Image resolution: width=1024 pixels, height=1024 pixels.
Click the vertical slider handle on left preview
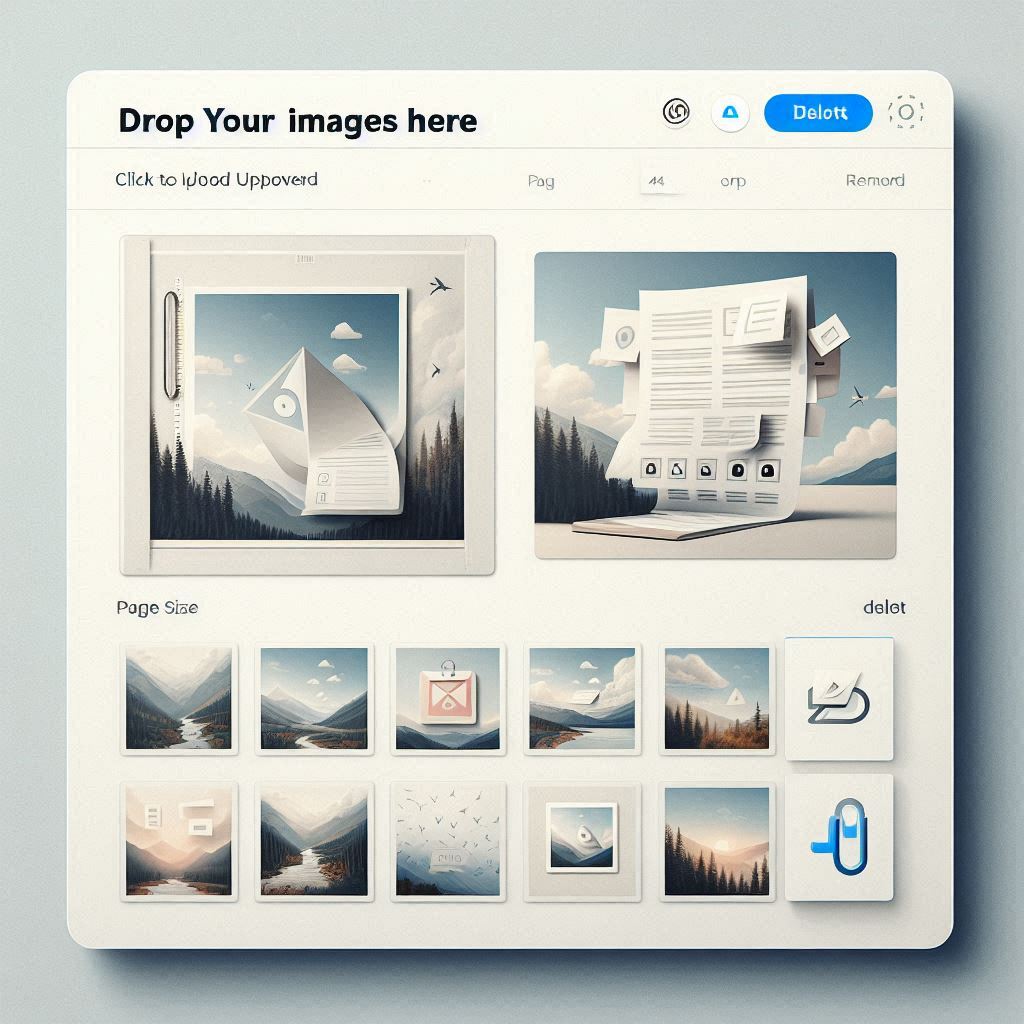click(171, 345)
